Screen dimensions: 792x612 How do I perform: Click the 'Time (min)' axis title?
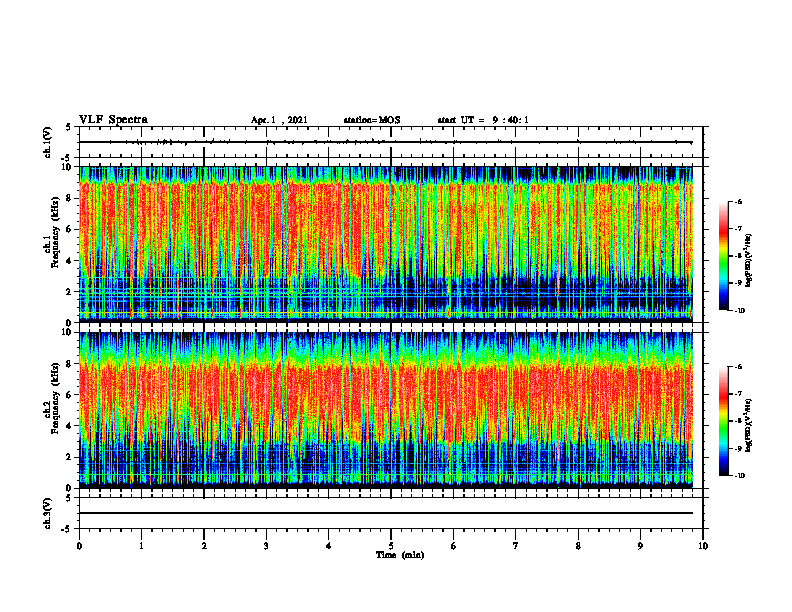(x=400, y=555)
